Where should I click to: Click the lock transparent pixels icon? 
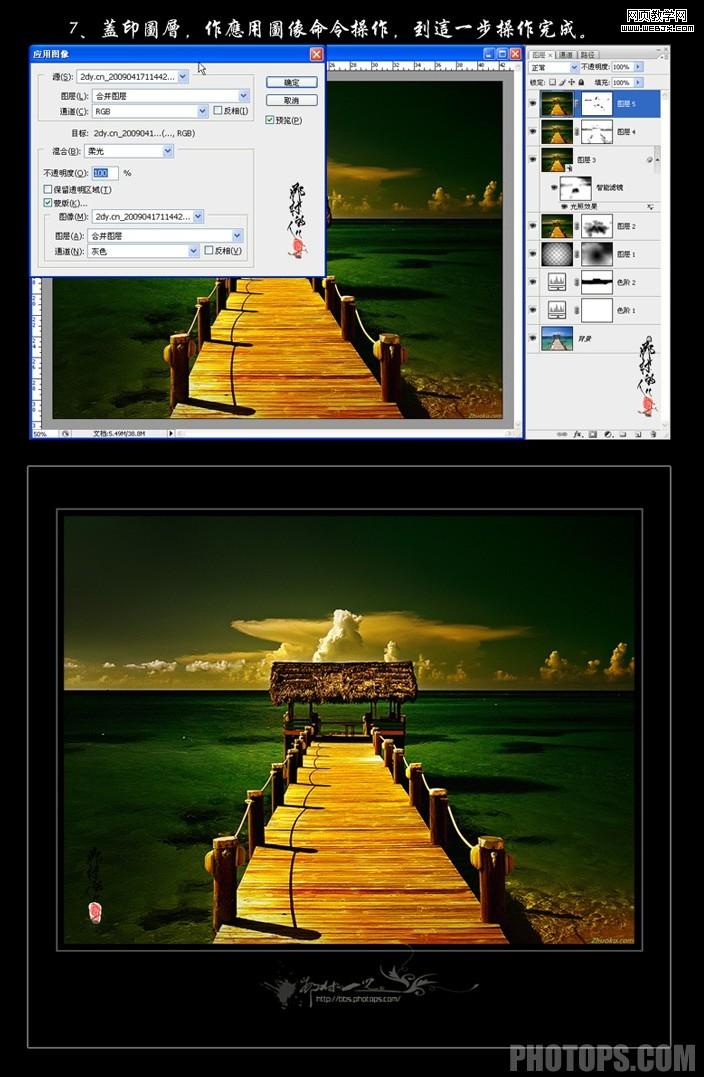click(x=552, y=82)
